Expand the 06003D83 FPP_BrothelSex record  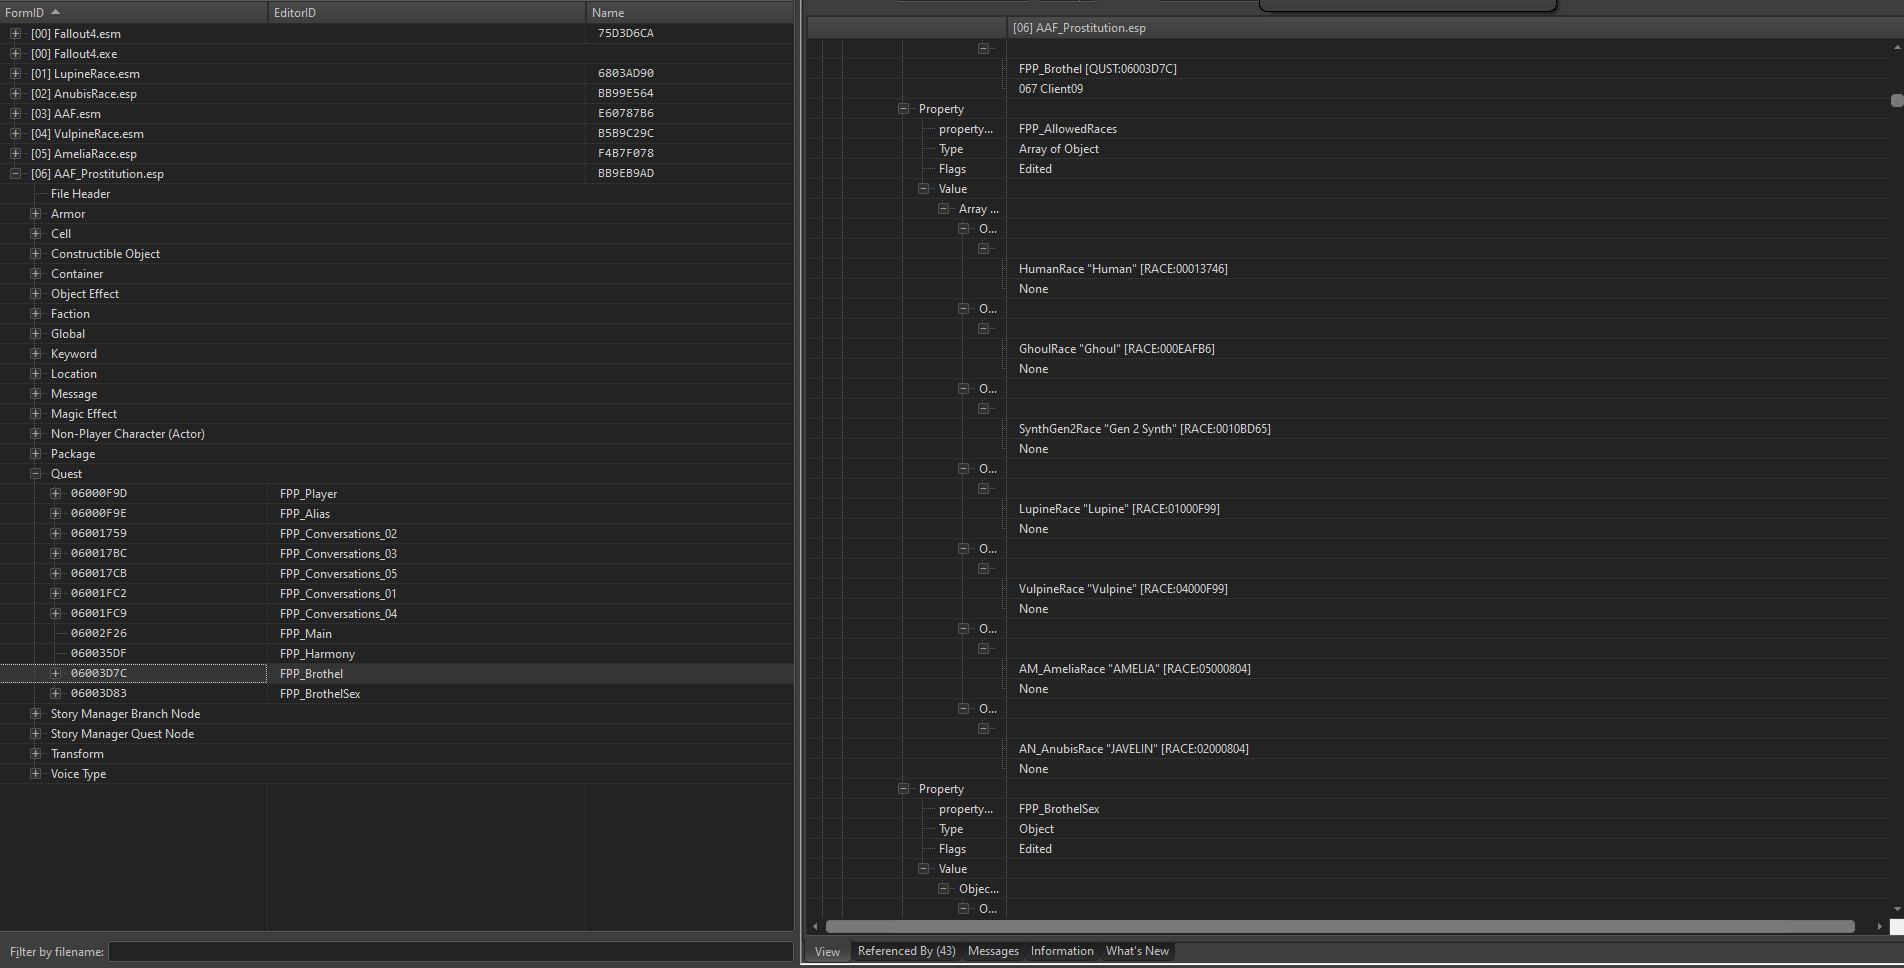(x=55, y=693)
